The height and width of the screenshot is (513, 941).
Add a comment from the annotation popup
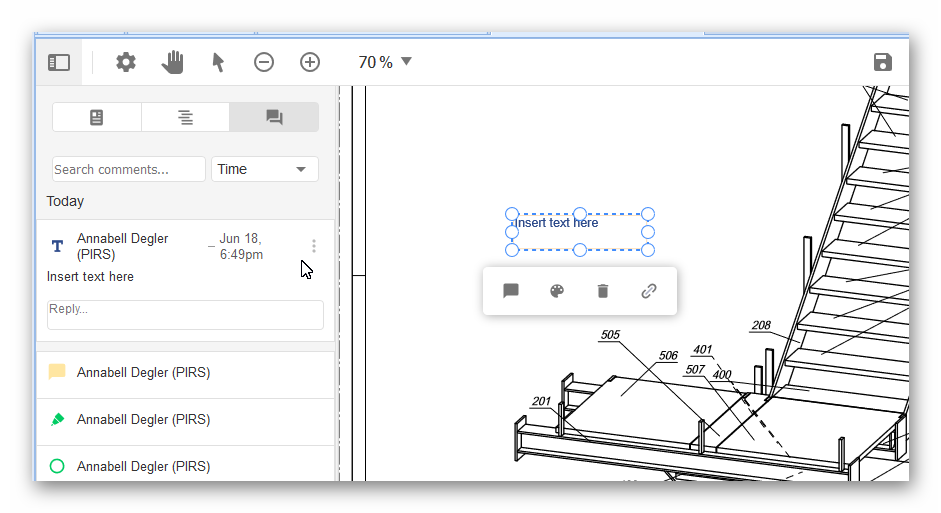pos(511,291)
